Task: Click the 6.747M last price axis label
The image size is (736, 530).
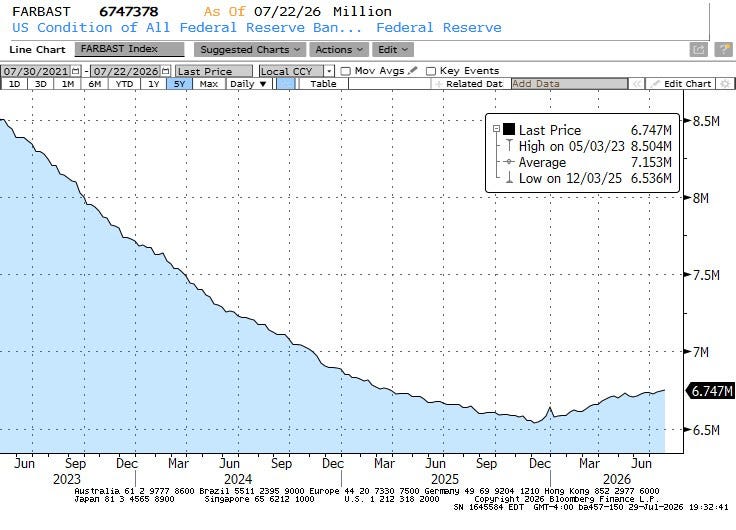Action: tap(711, 391)
